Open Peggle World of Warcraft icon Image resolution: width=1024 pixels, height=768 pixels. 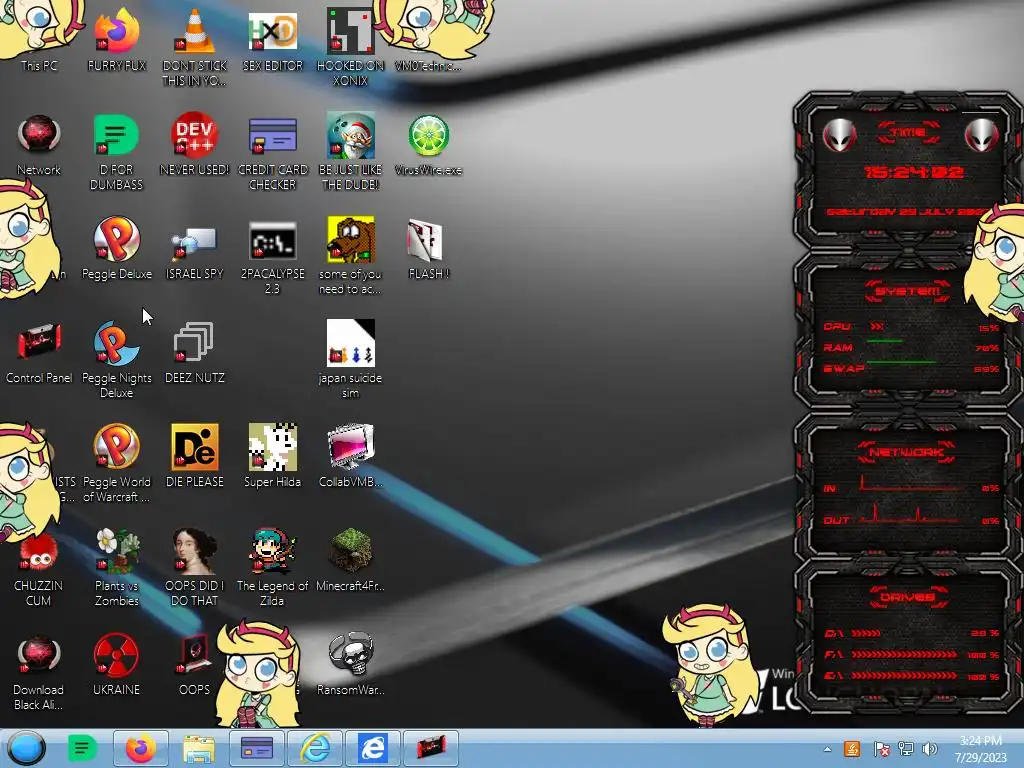click(x=116, y=462)
